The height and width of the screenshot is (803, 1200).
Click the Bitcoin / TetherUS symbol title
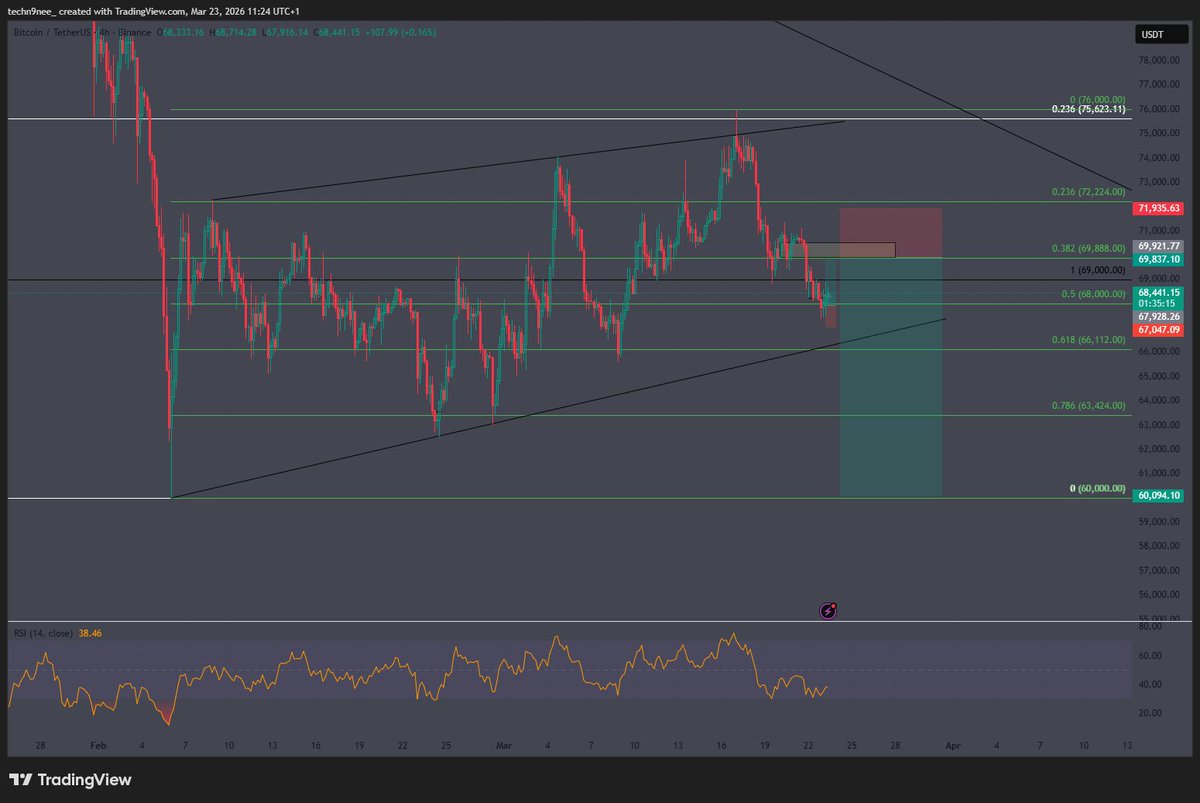pos(51,33)
